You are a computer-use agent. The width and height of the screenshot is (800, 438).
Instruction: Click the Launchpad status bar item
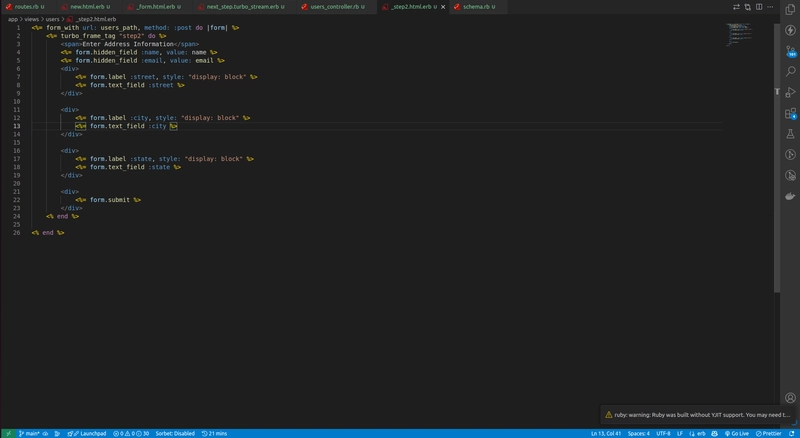(87, 433)
